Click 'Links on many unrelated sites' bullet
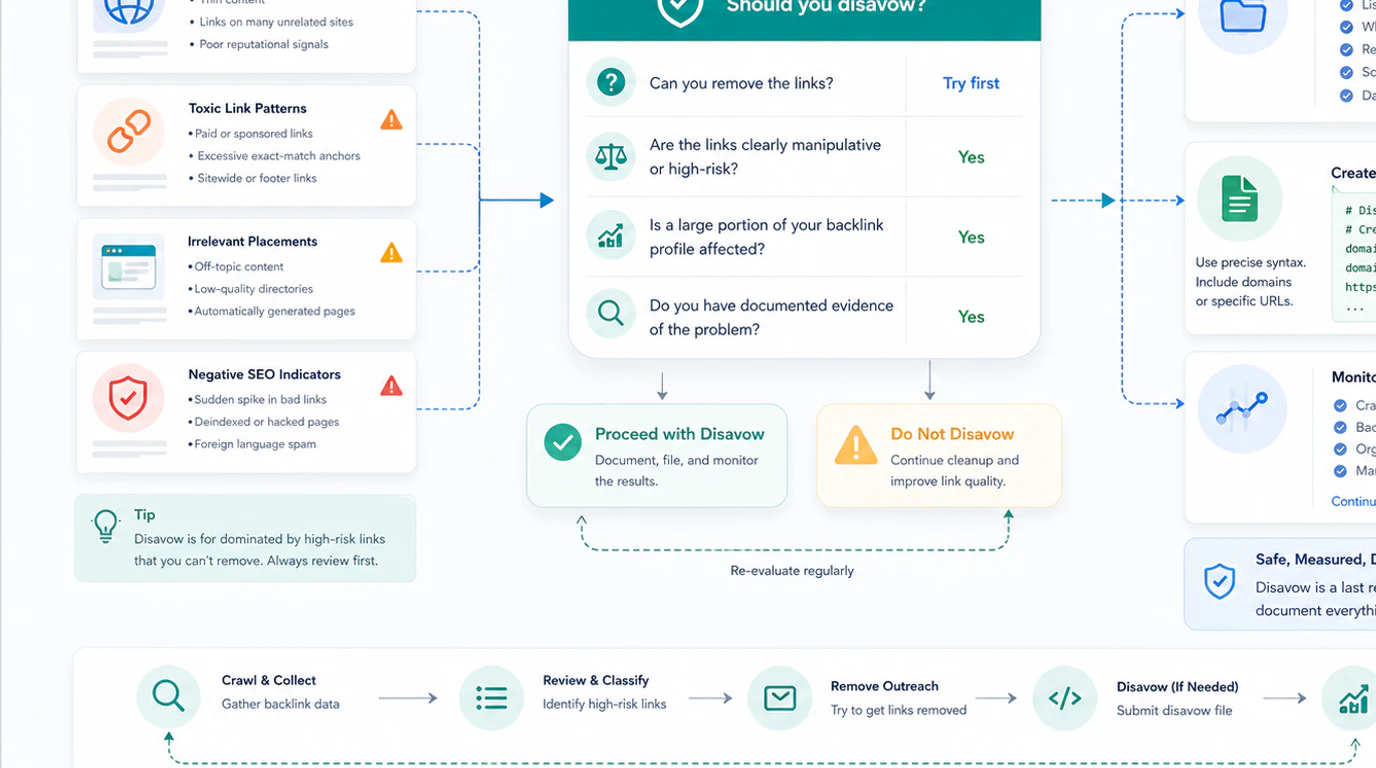1376x768 pixels. click(x=276, y=22)
